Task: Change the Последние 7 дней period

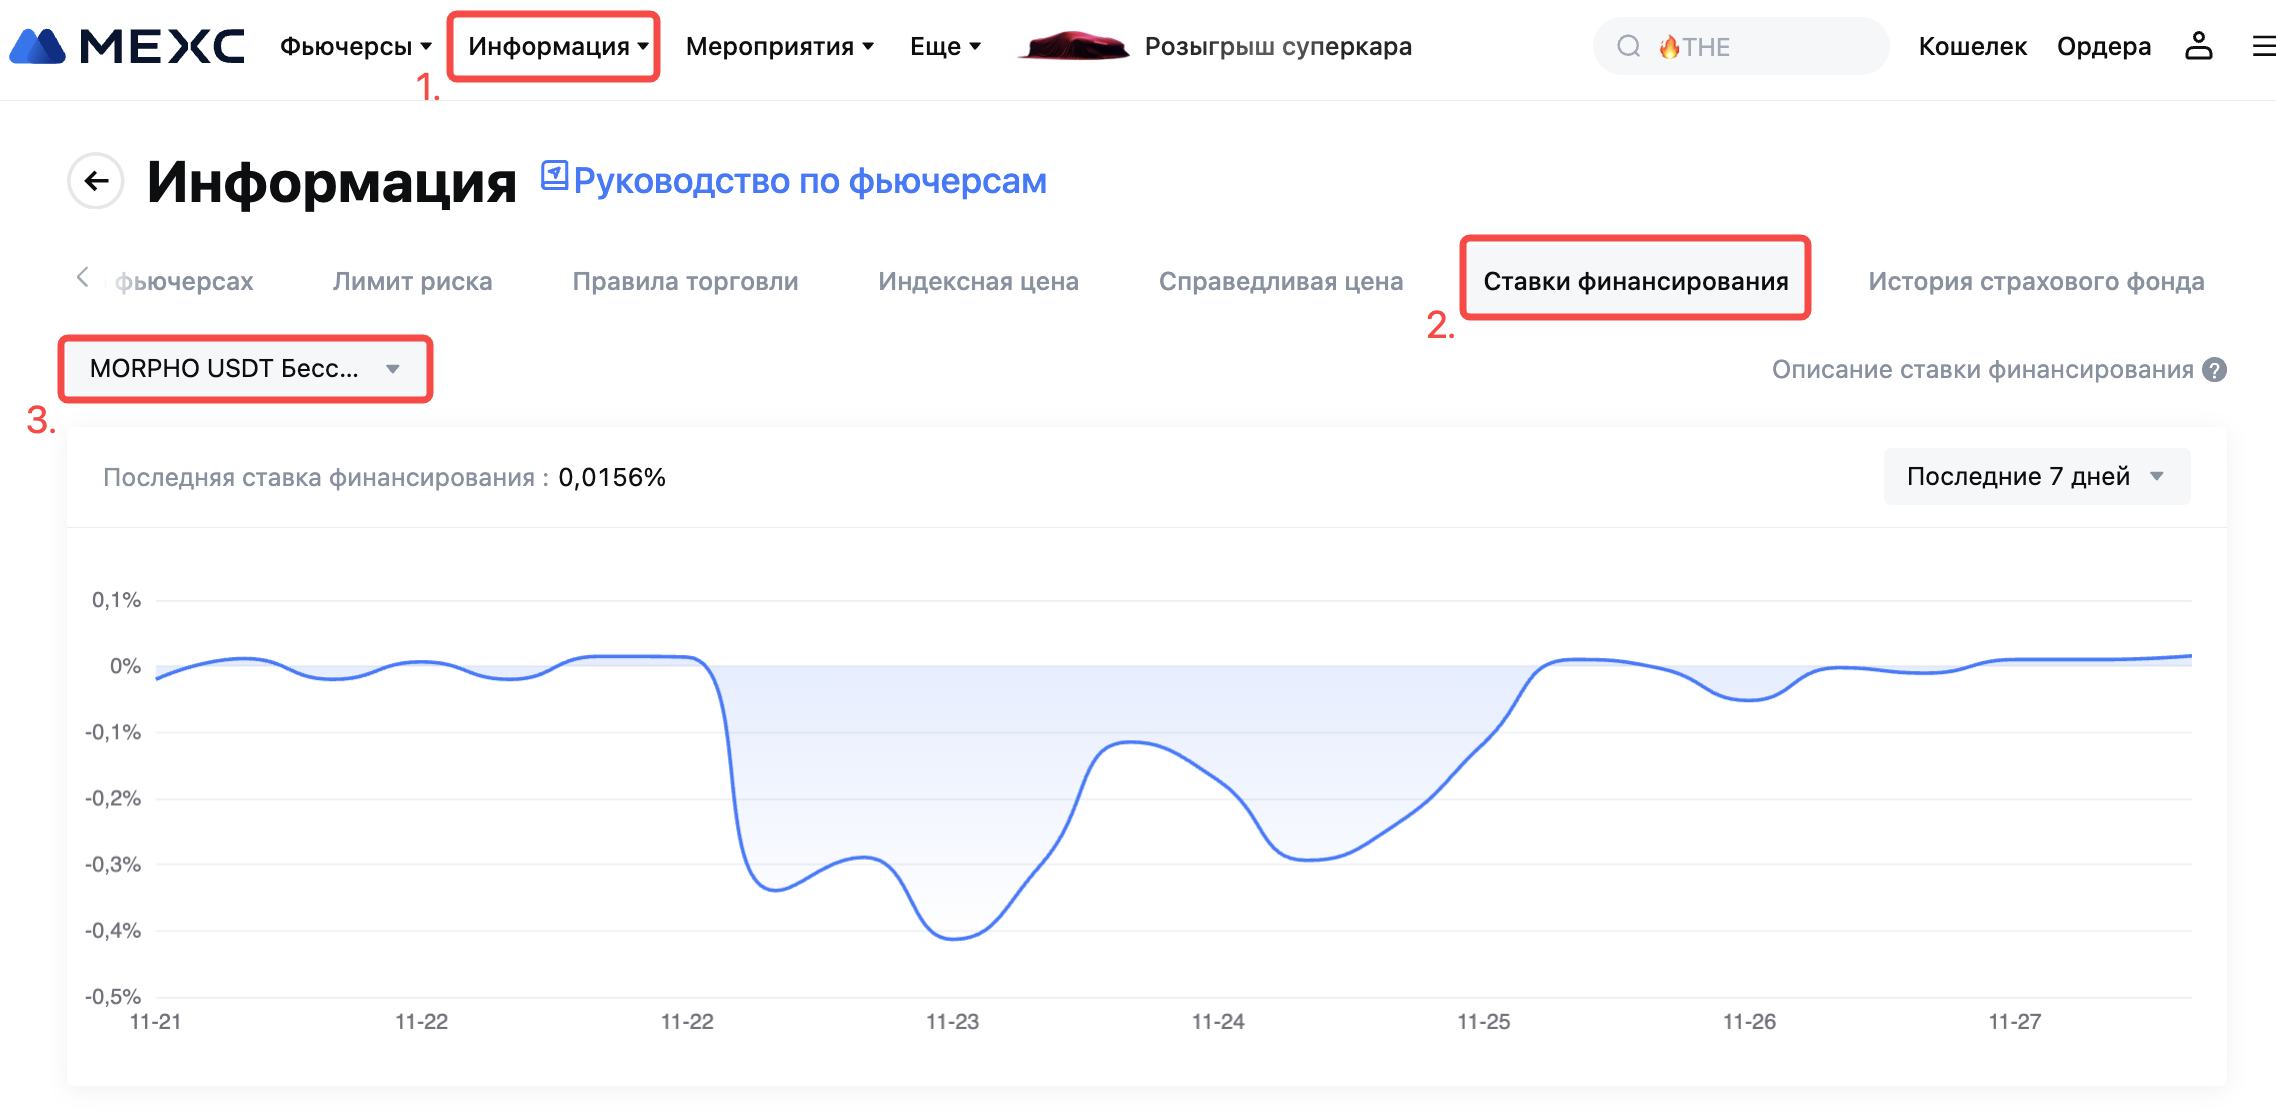Action: pos(2036,477)
